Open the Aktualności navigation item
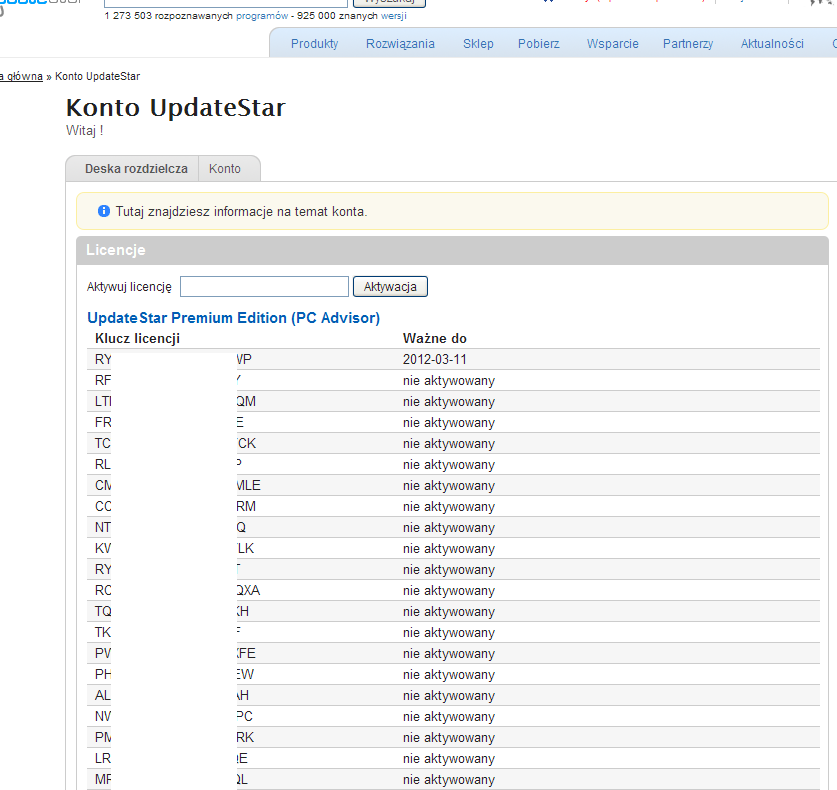This screenshot has height=790, width=837. [772, 44]
